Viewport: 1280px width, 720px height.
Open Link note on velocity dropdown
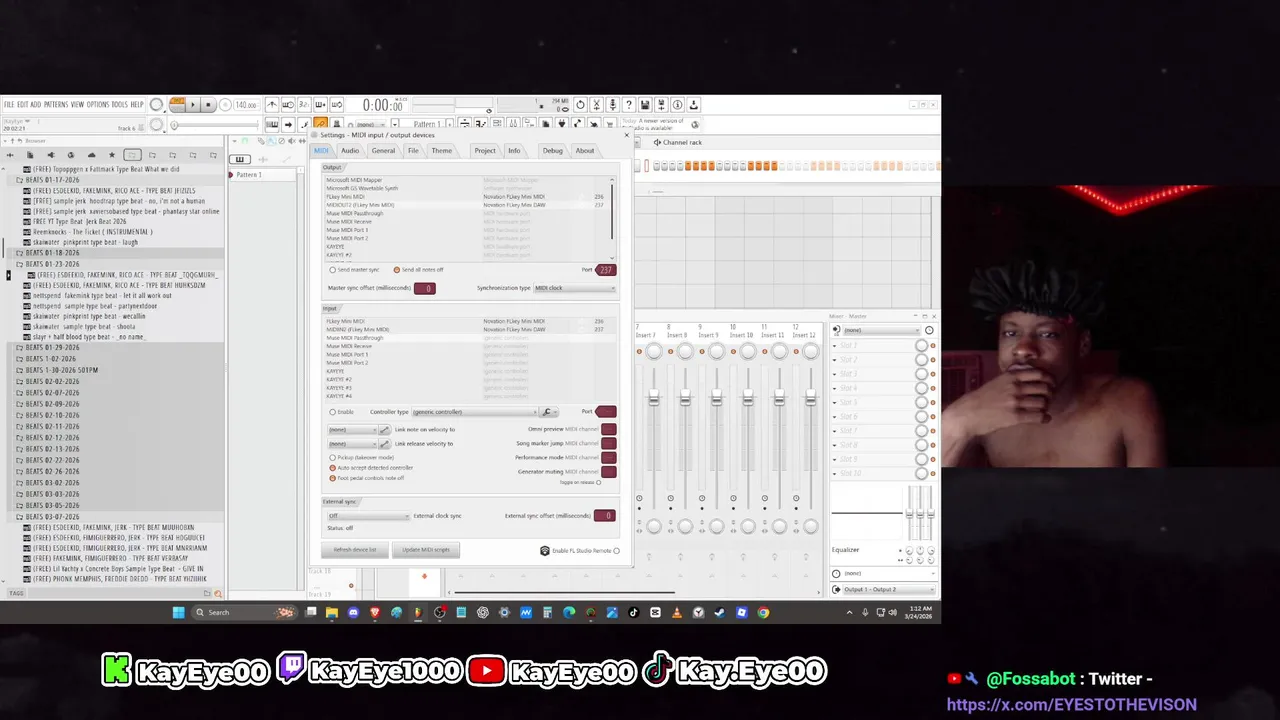click(x=353, y=429)
